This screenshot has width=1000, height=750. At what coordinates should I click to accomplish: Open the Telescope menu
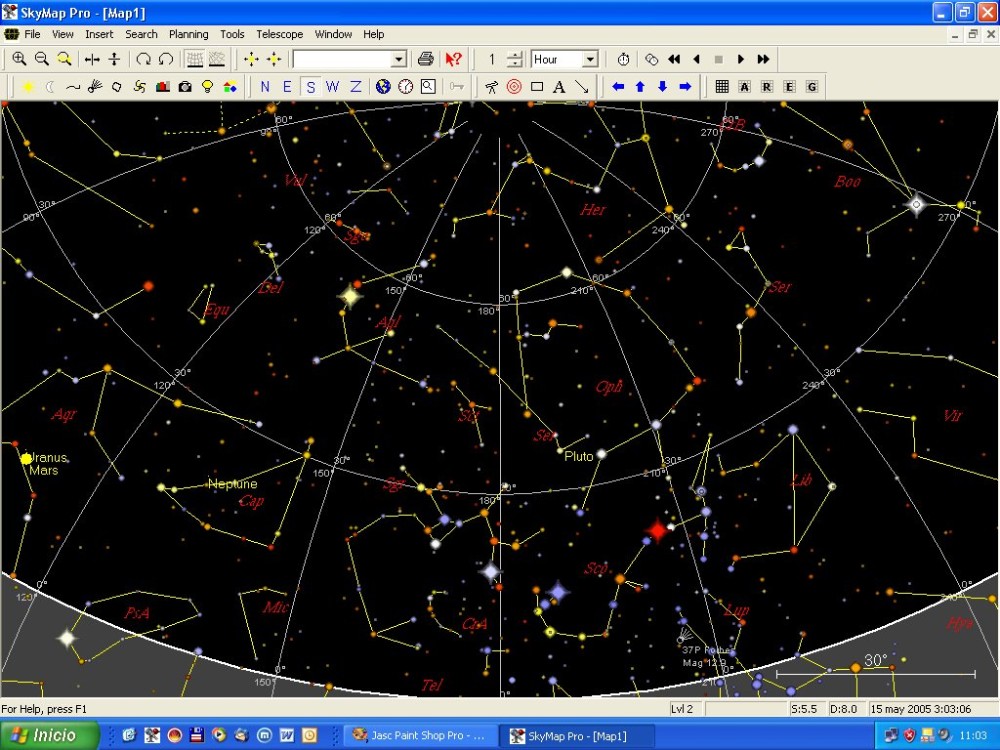tap(279, 34)
